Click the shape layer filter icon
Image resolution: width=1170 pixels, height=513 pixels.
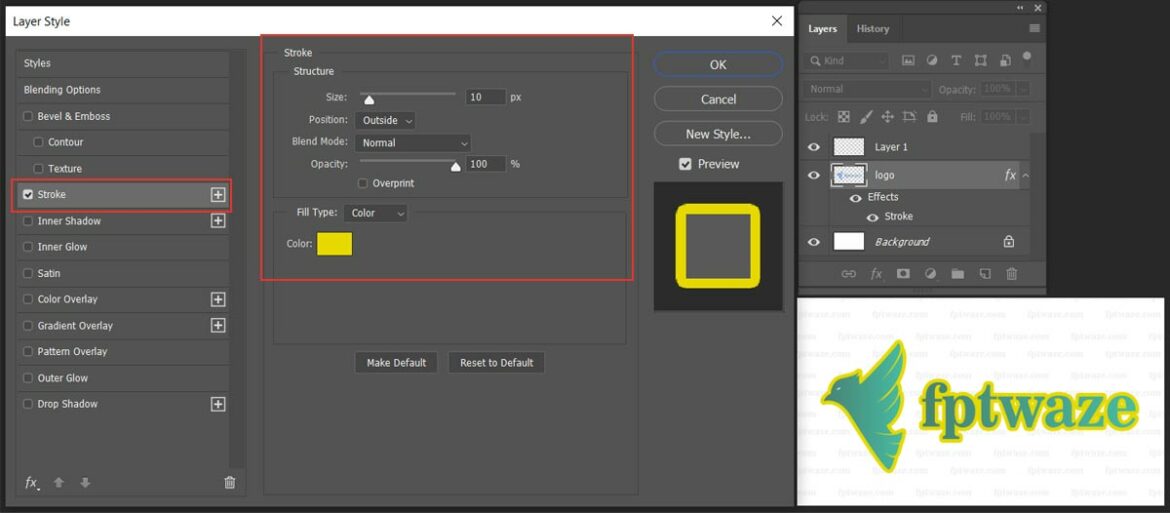tap(980, 61)
